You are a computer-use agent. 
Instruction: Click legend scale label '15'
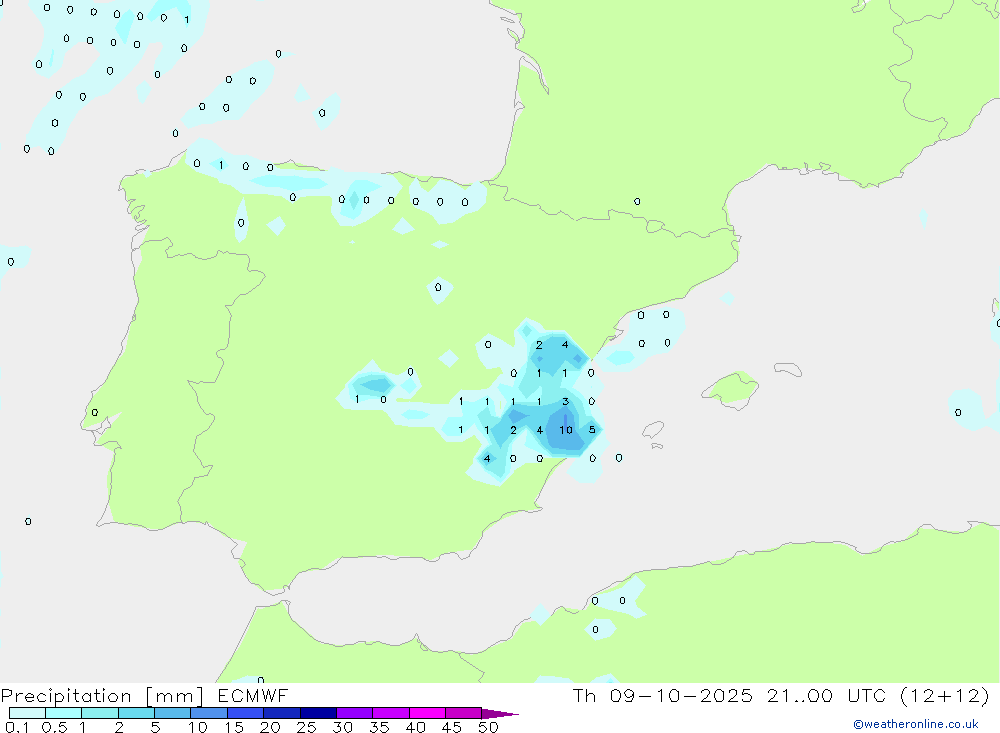234,727
